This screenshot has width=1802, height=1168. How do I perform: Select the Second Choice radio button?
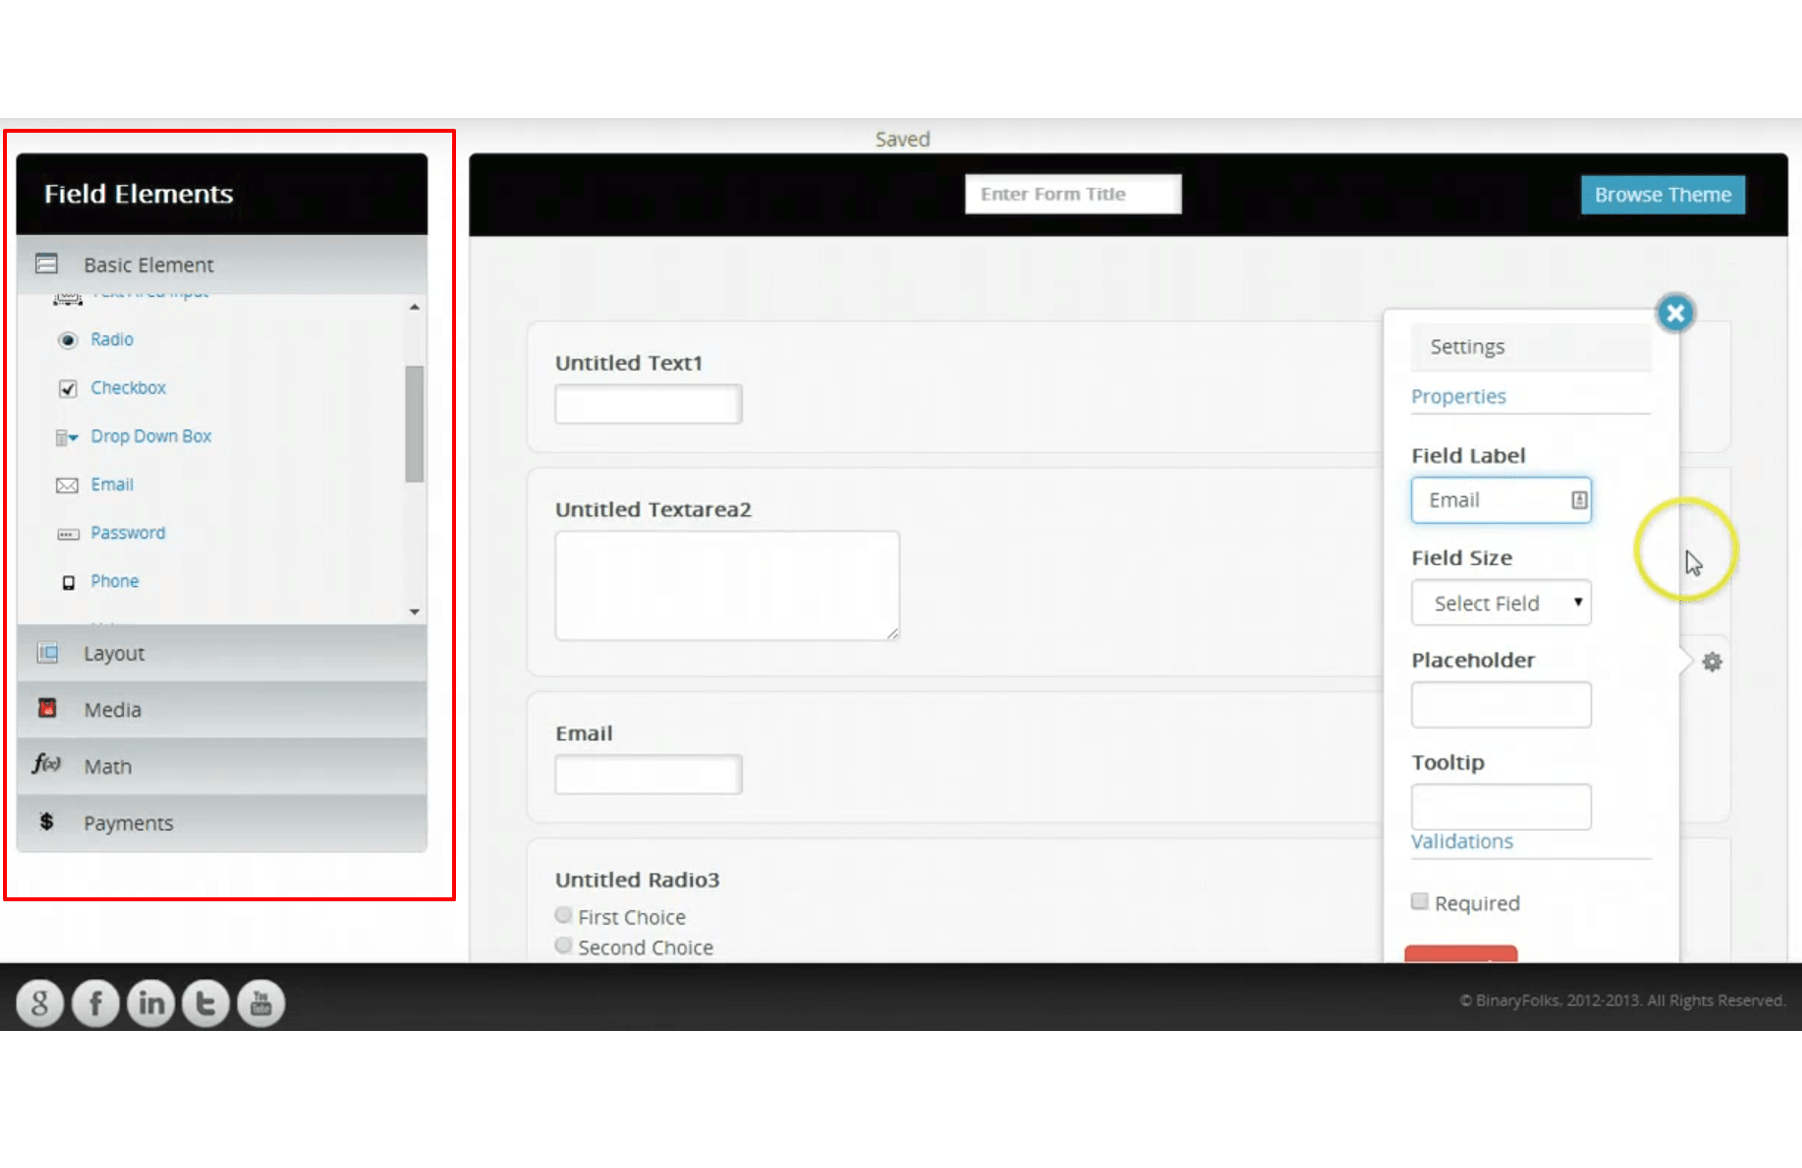click(x=564, y=945)
